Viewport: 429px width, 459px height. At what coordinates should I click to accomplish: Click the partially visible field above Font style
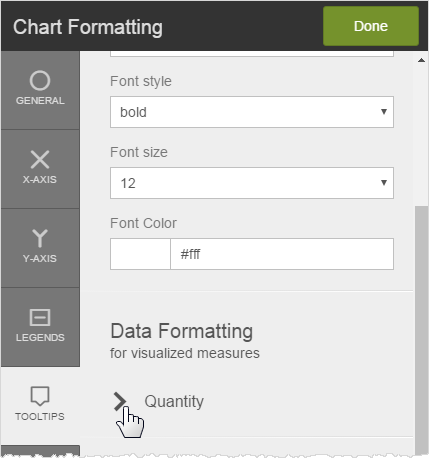coord(252,54)
